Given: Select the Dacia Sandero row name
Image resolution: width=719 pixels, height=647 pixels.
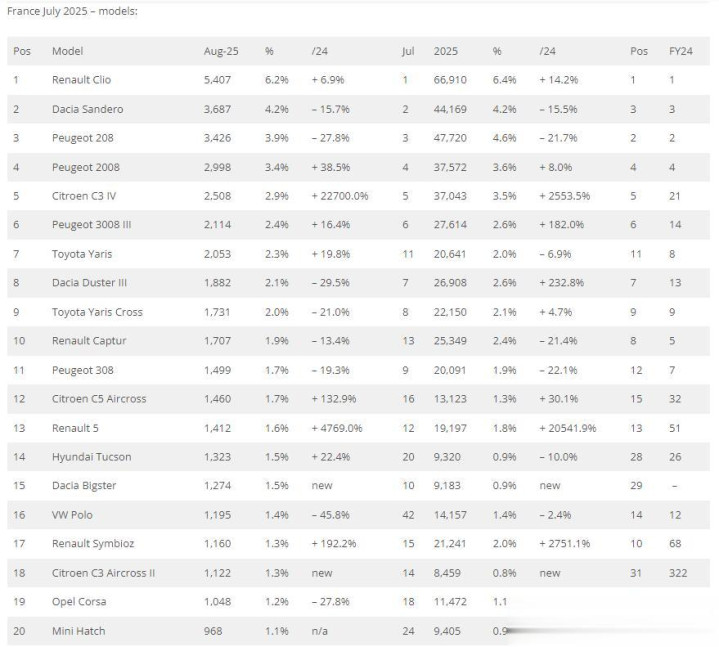Looking at the screenshot, I should tap(88, 109).
